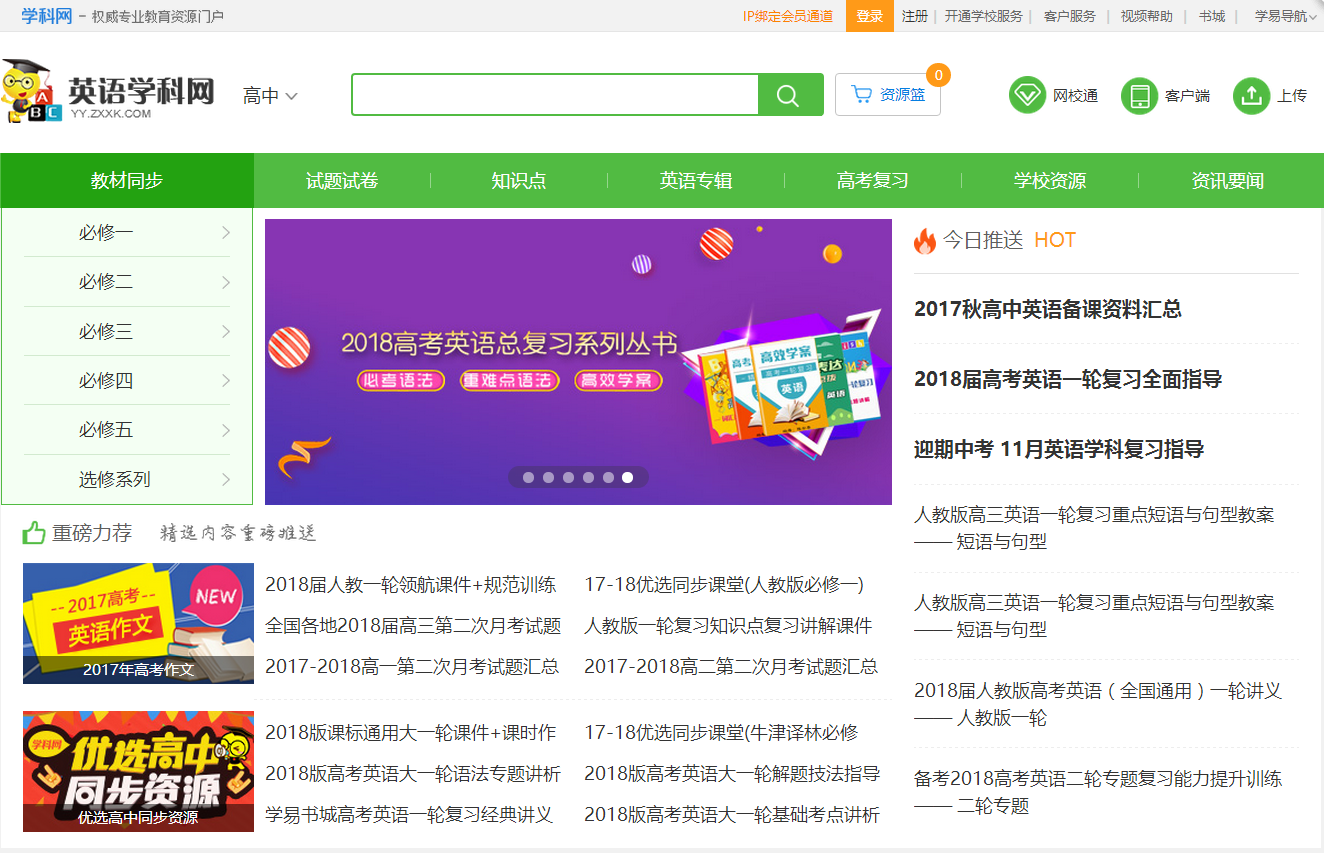The width and height of the screenshot is (1324, 853).
Task: Open the 客户服务 link in top bar
Action: point(1070,16)
